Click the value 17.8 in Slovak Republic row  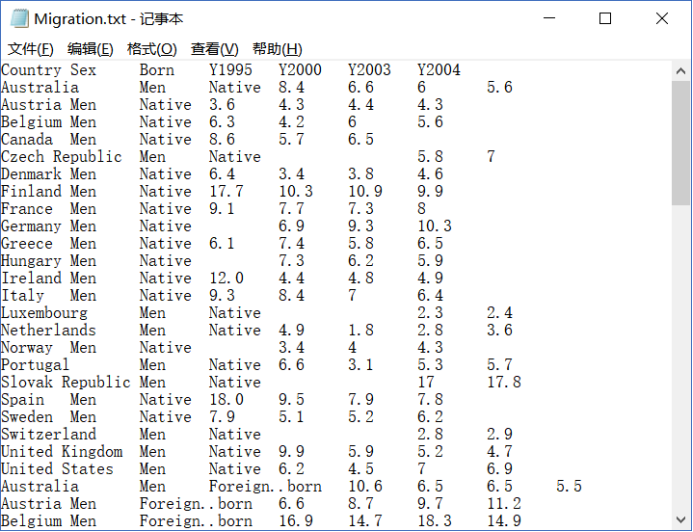[x=504, y=382]
